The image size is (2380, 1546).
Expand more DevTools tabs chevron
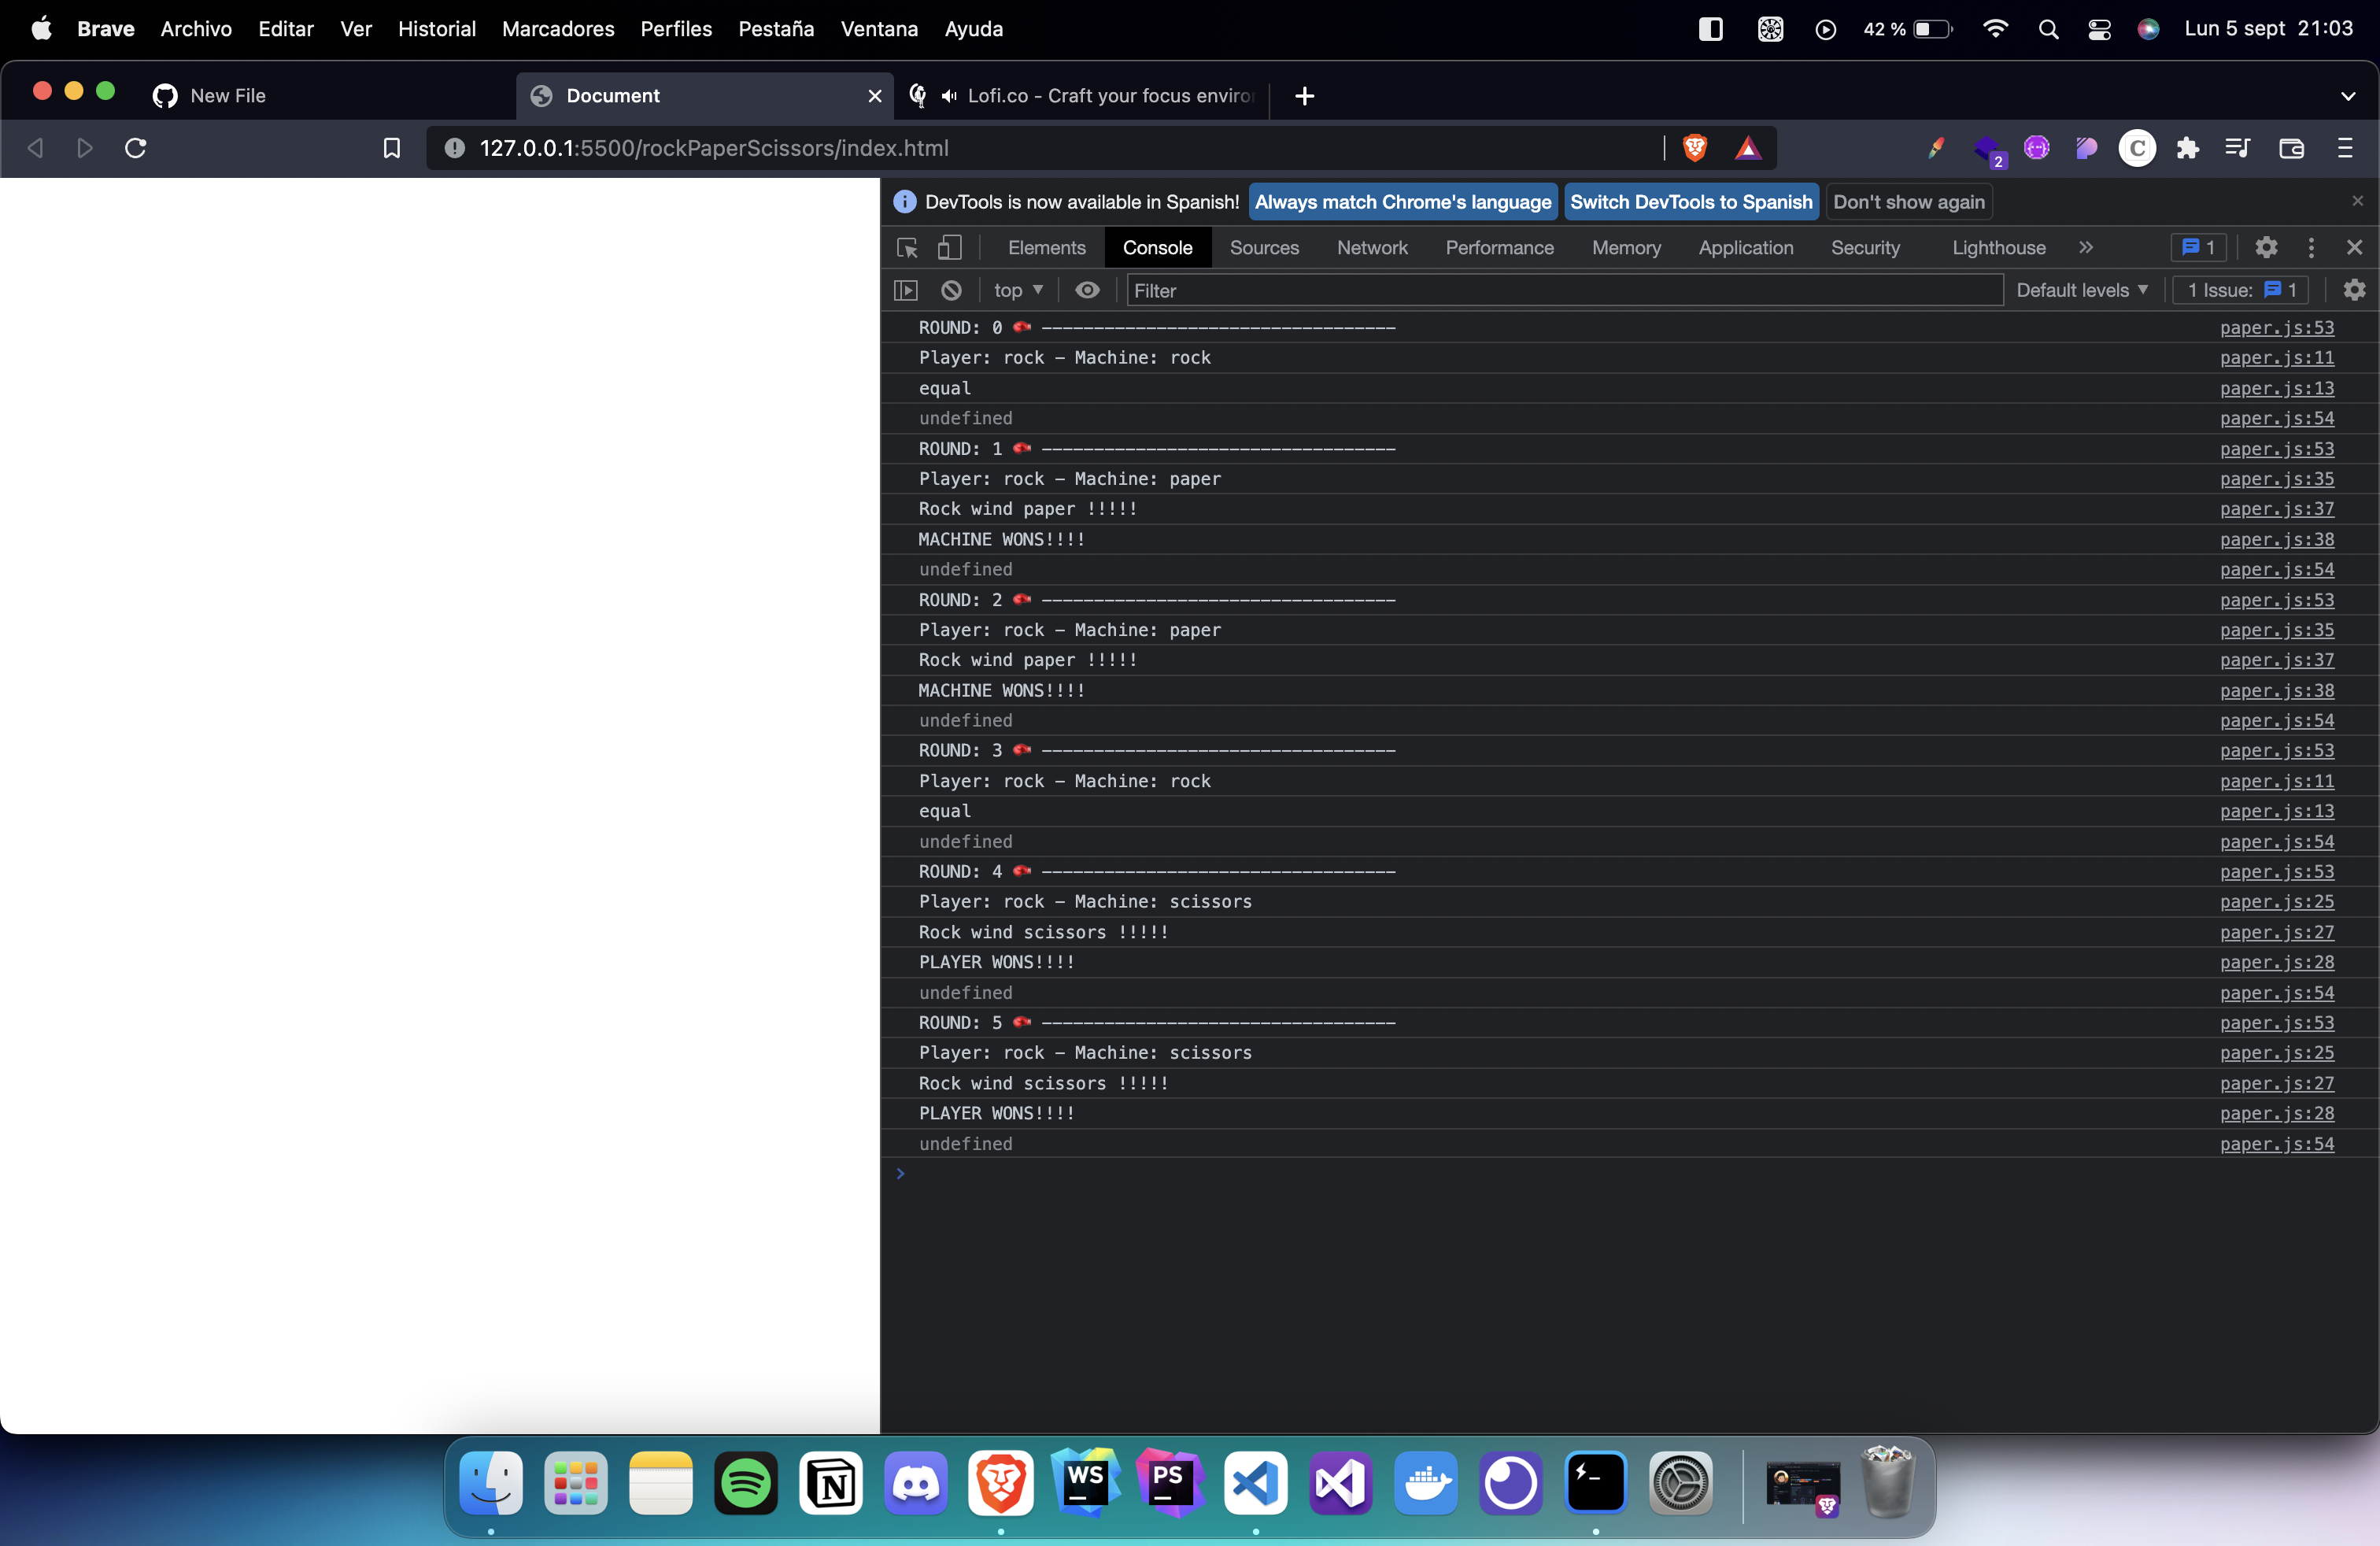2085,247
